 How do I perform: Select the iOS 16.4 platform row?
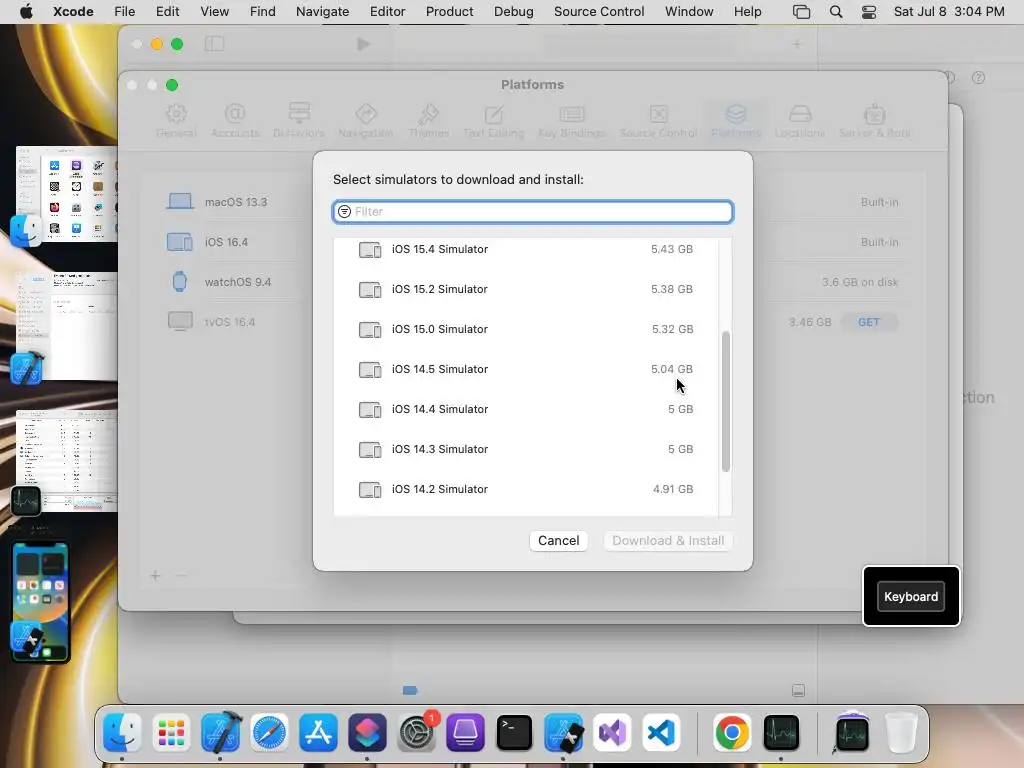(x=533, y=242)
